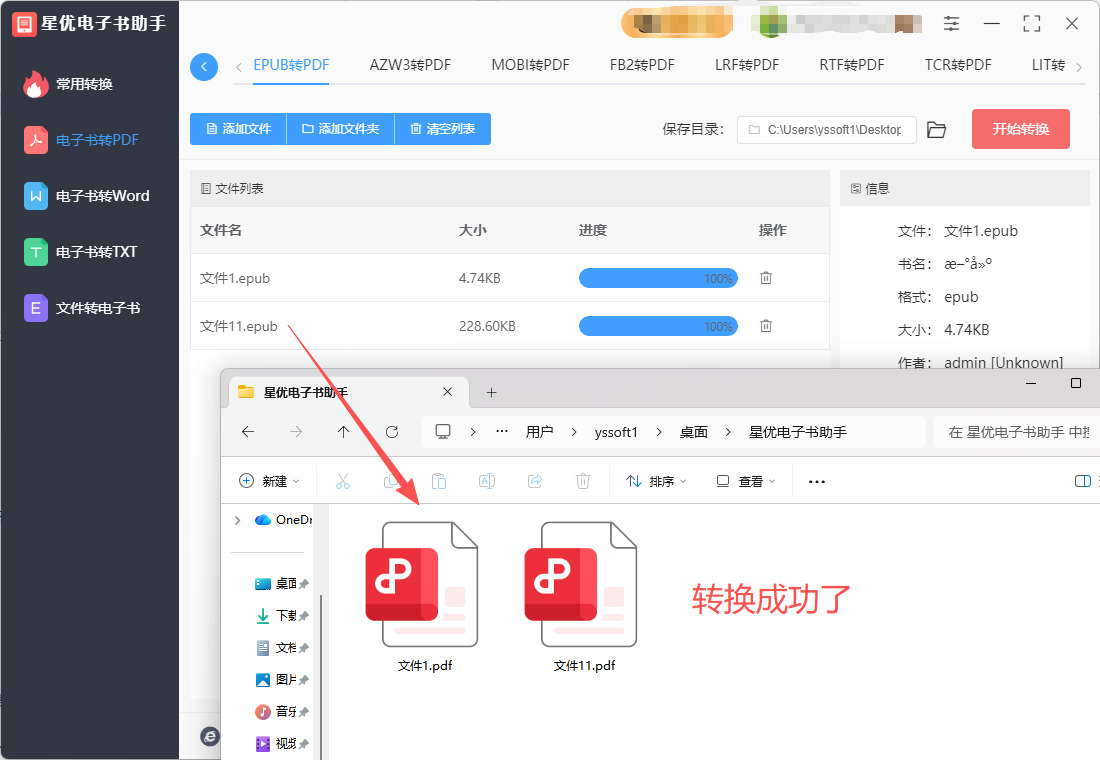The height and width of the screenshot is (760, 1100).
Task: Select the 文件11.pdf file thumbnail
Action: [581, 584]
